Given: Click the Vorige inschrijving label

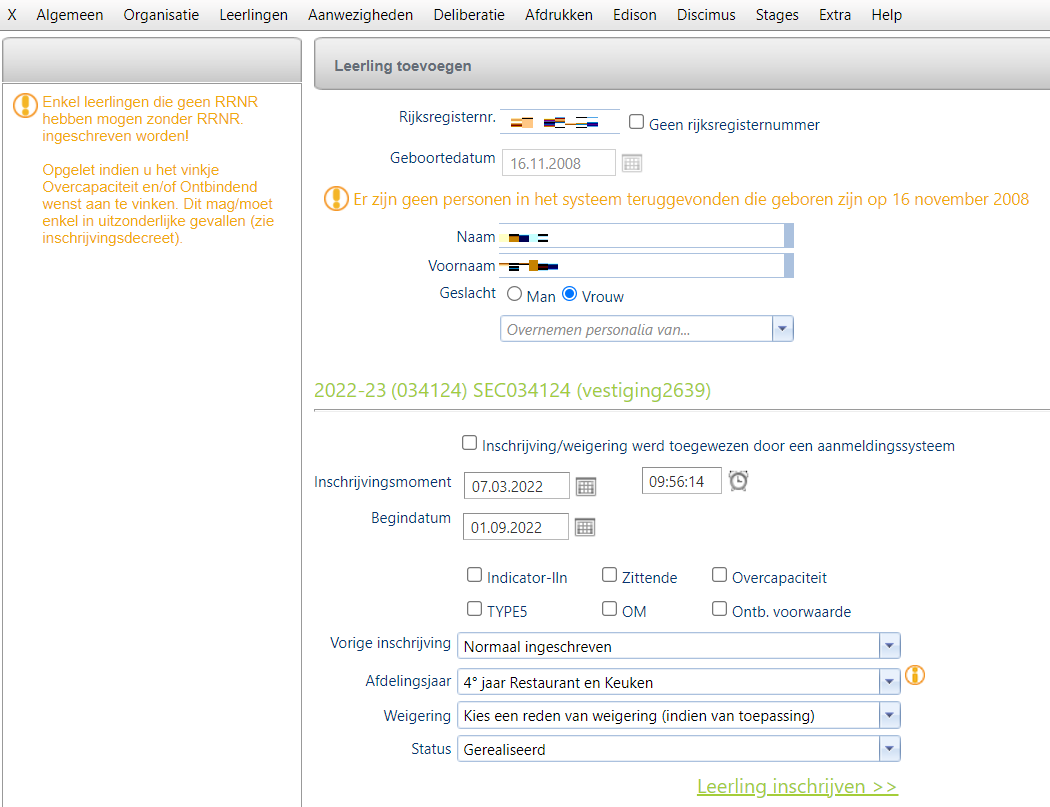Looking at the screenshot, I should click(390, 642).
